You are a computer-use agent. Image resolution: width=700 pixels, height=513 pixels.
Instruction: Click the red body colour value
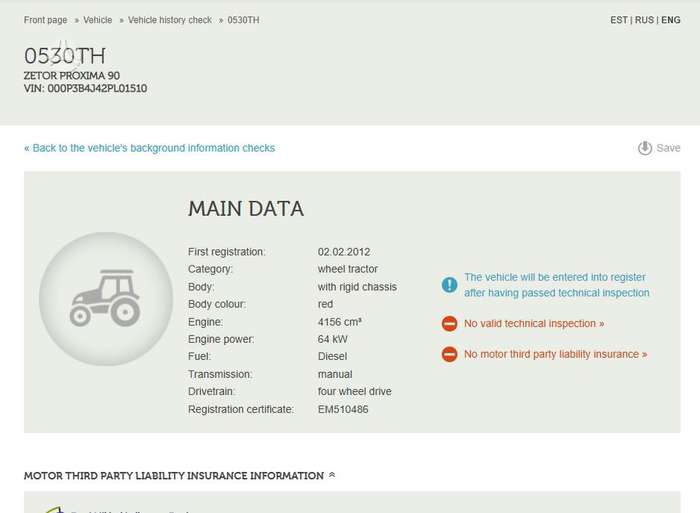[325, 304]
